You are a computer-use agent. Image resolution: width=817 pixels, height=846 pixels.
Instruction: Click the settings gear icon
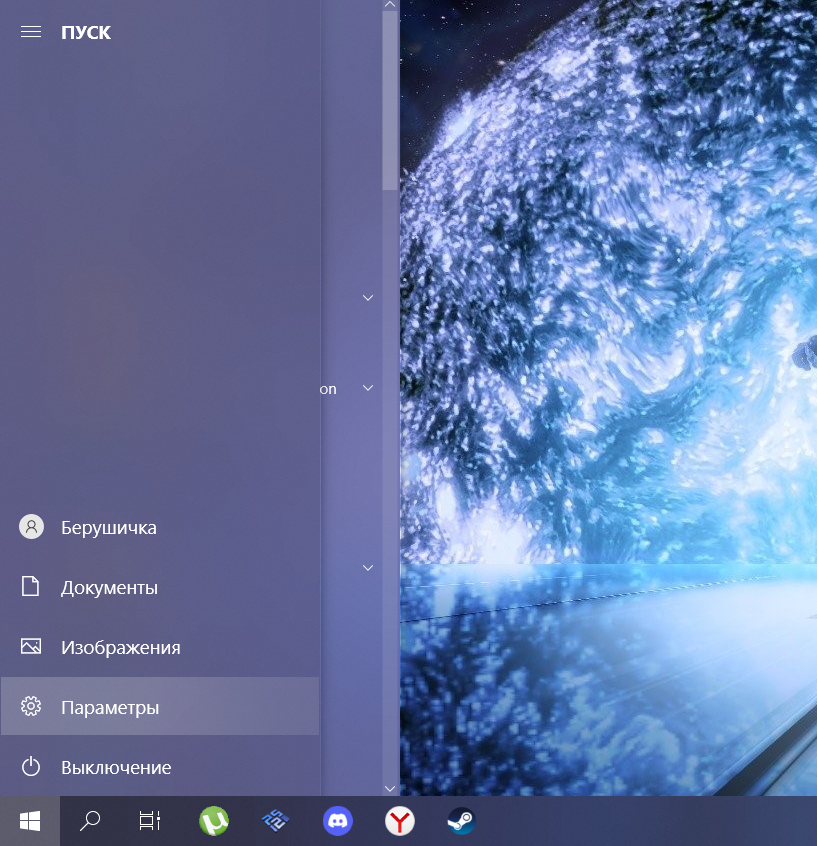[31, 706]
